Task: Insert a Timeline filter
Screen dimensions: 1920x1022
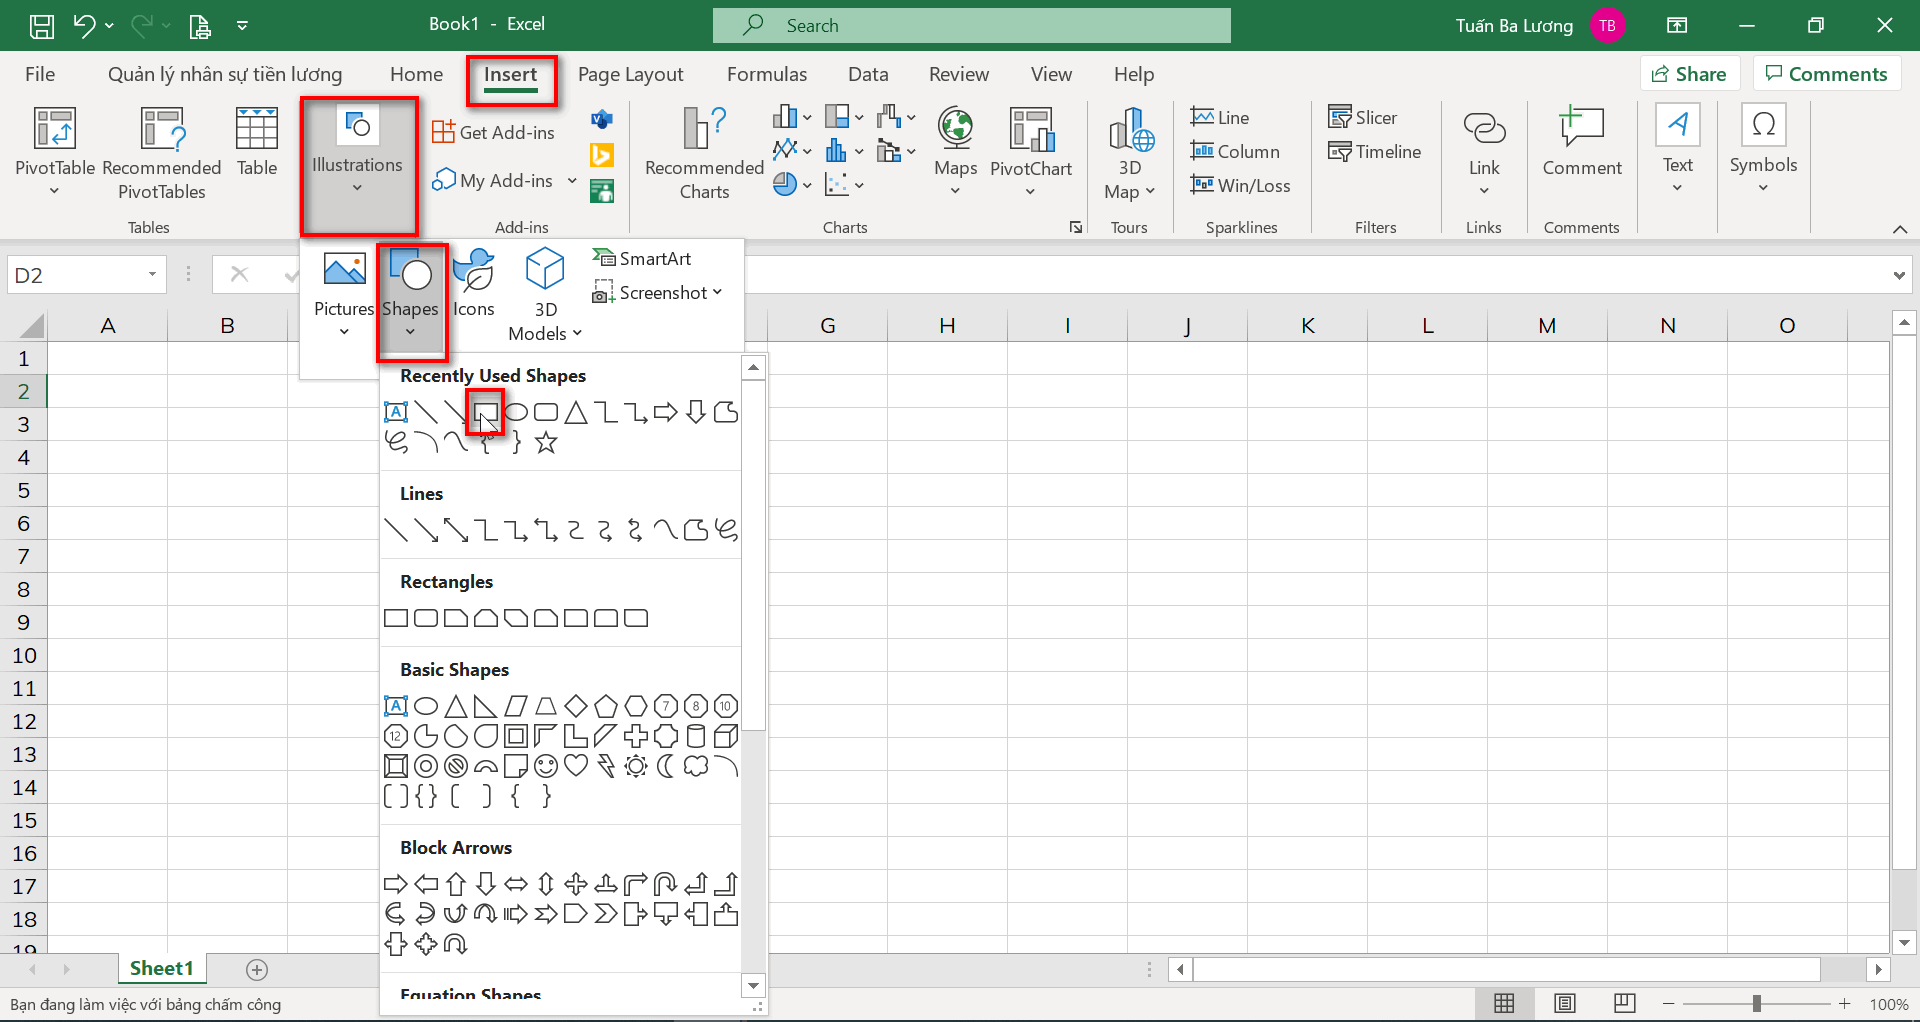Action: coord(1374,151)
